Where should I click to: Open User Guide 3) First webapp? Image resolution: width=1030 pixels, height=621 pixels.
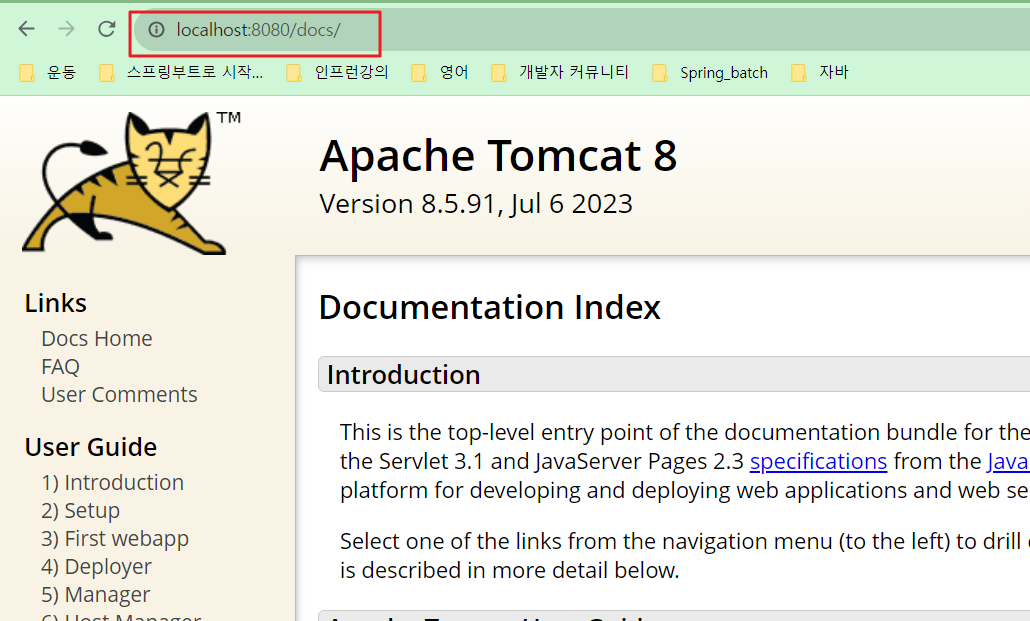click(115, 539)
